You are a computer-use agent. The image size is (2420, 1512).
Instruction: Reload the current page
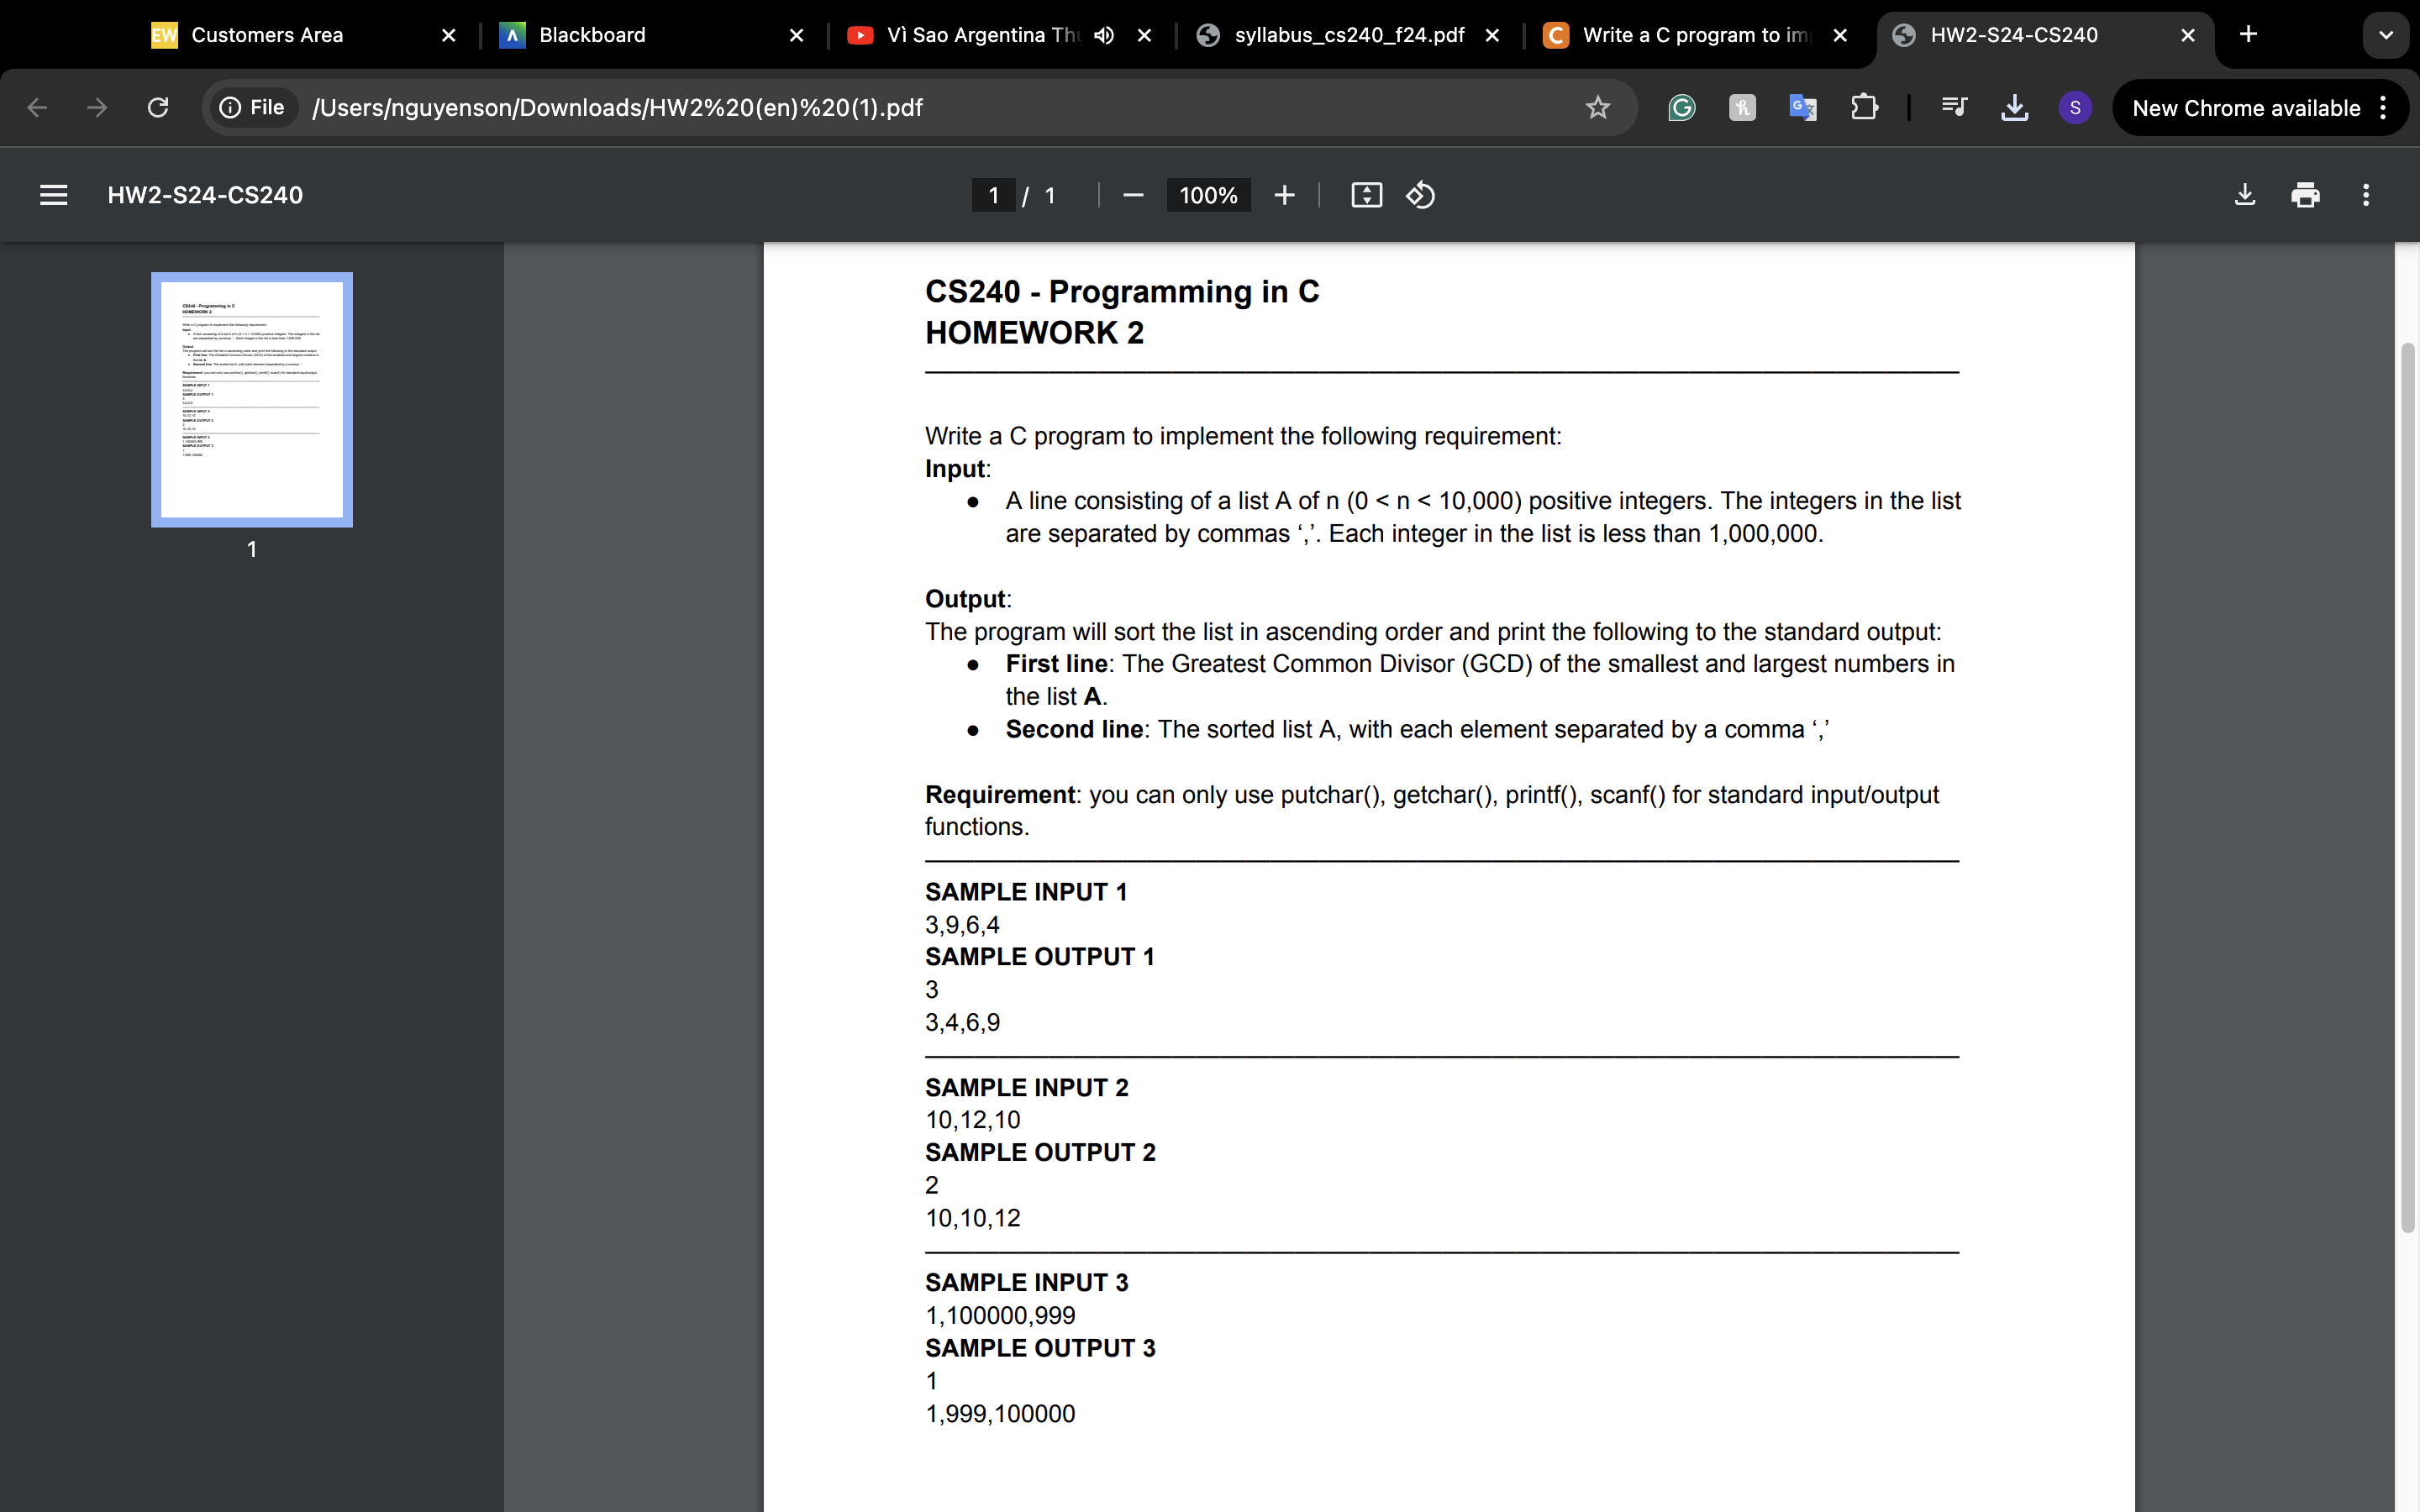(x=157, y=108)
